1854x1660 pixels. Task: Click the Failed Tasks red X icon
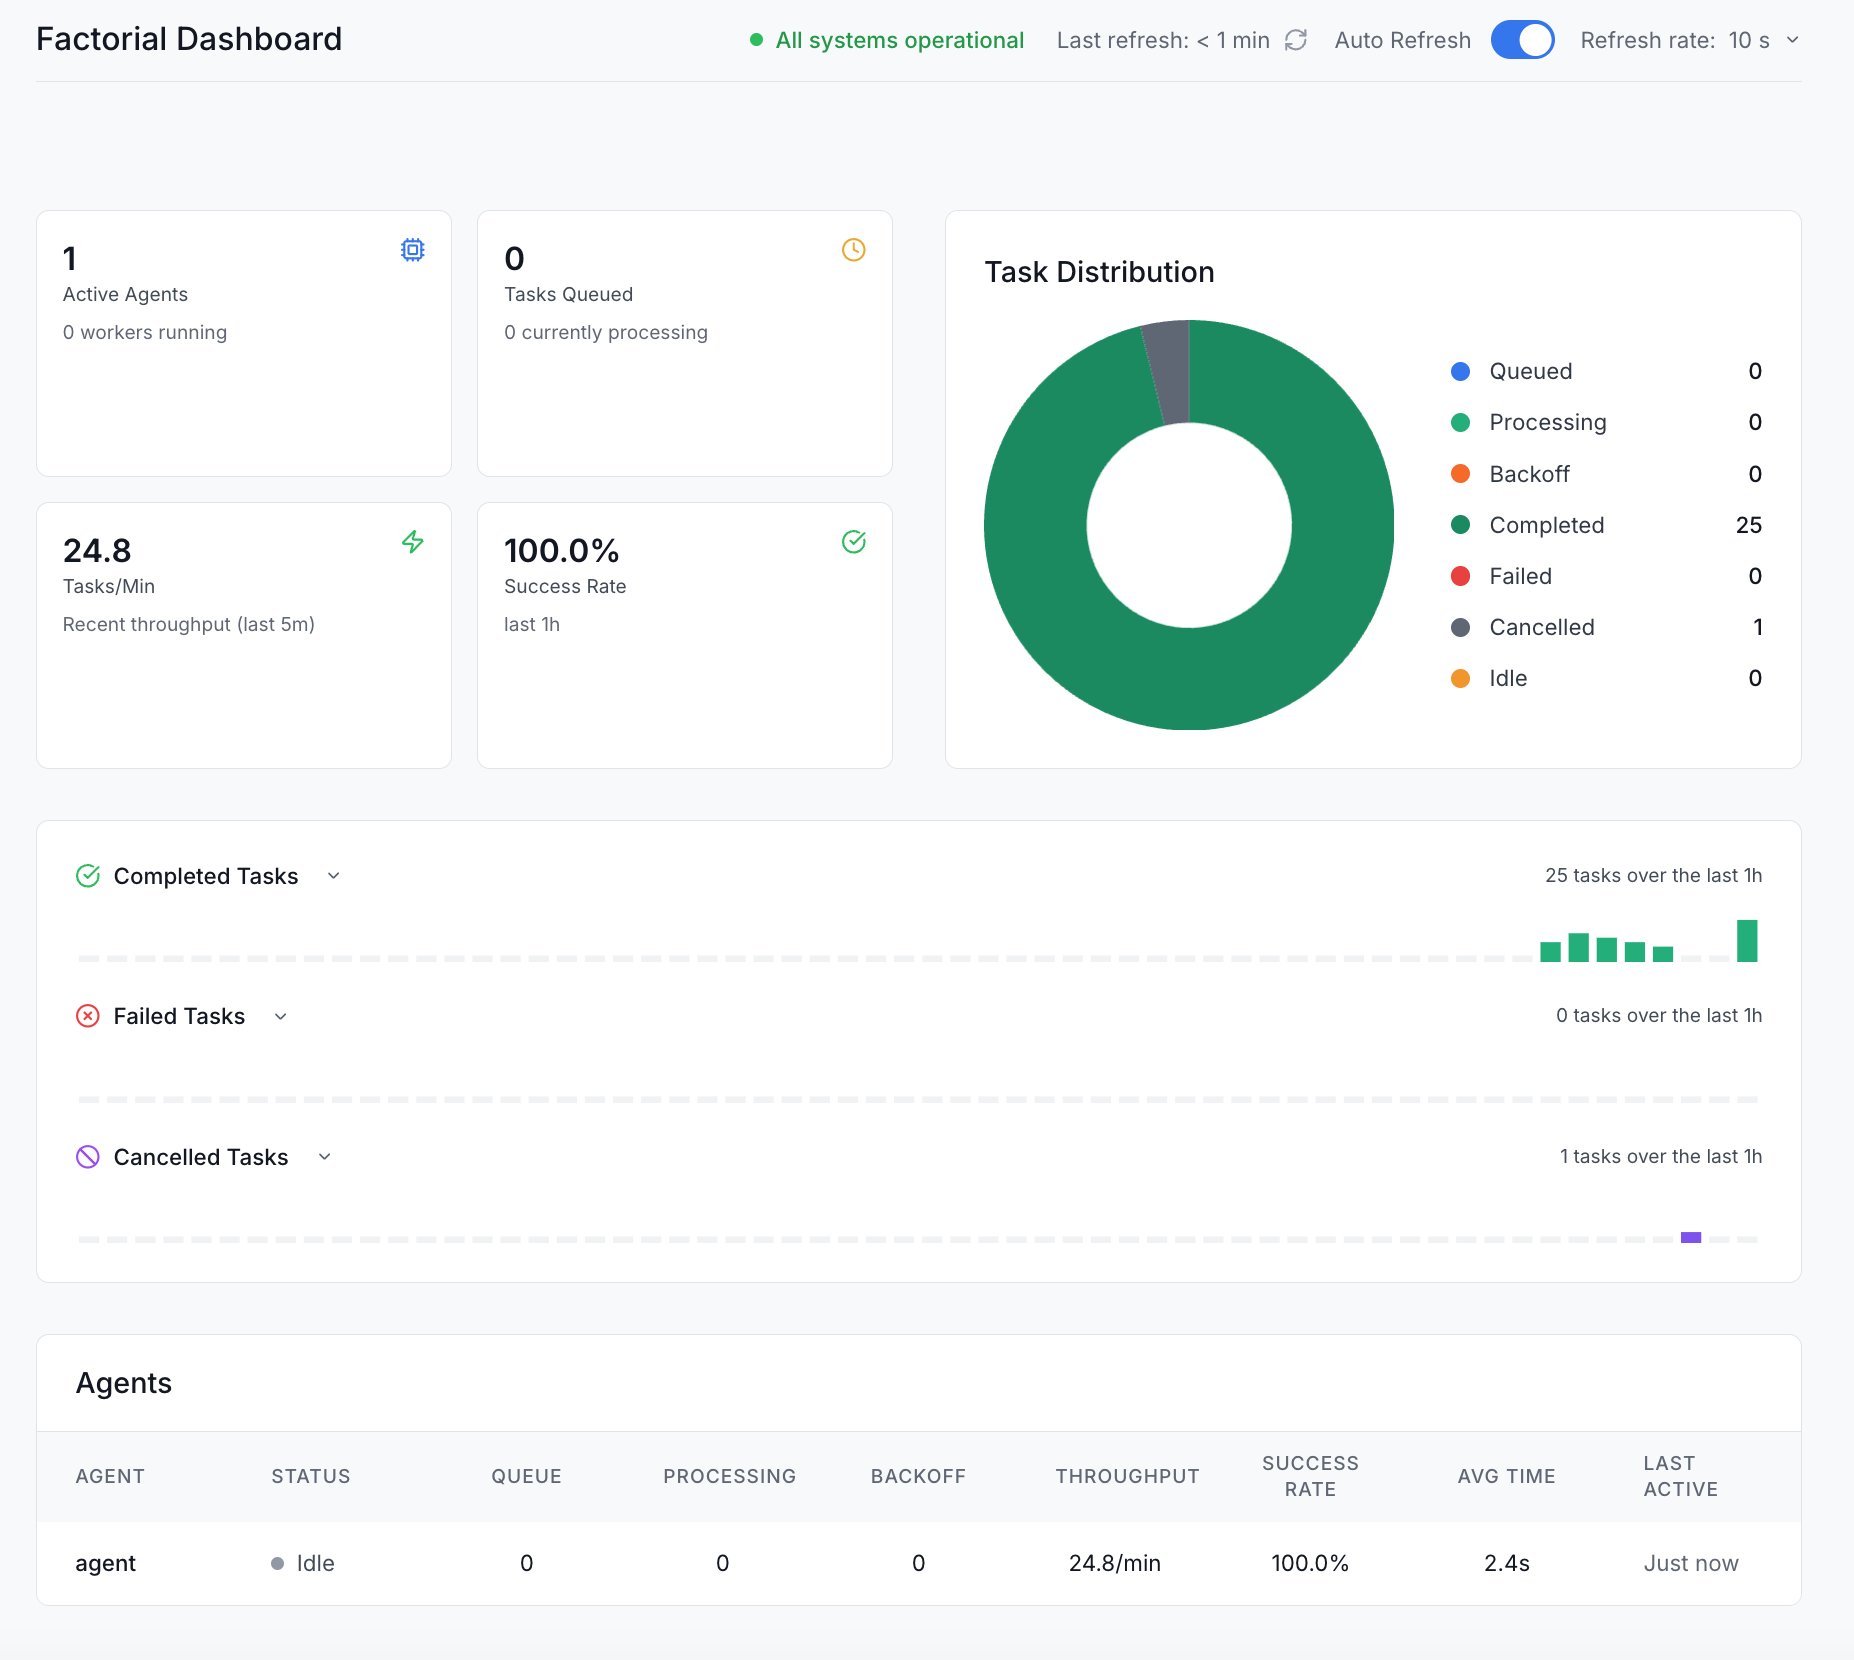coord(88,1016)
